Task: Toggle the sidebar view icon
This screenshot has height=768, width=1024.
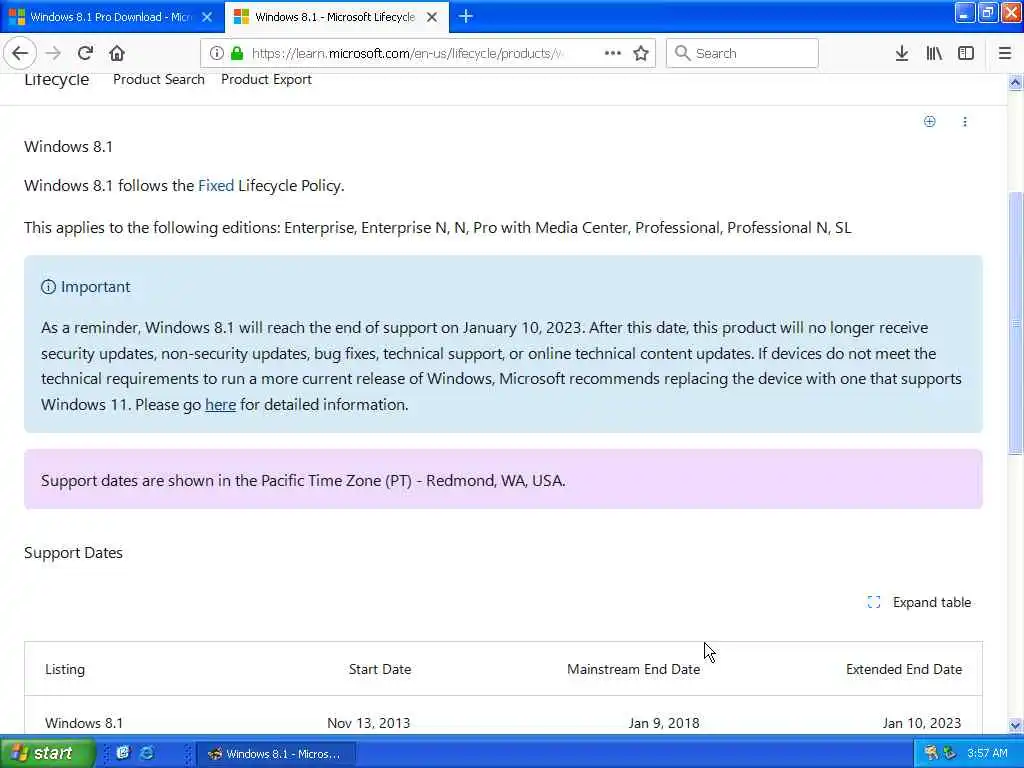Action: (966, 53)
